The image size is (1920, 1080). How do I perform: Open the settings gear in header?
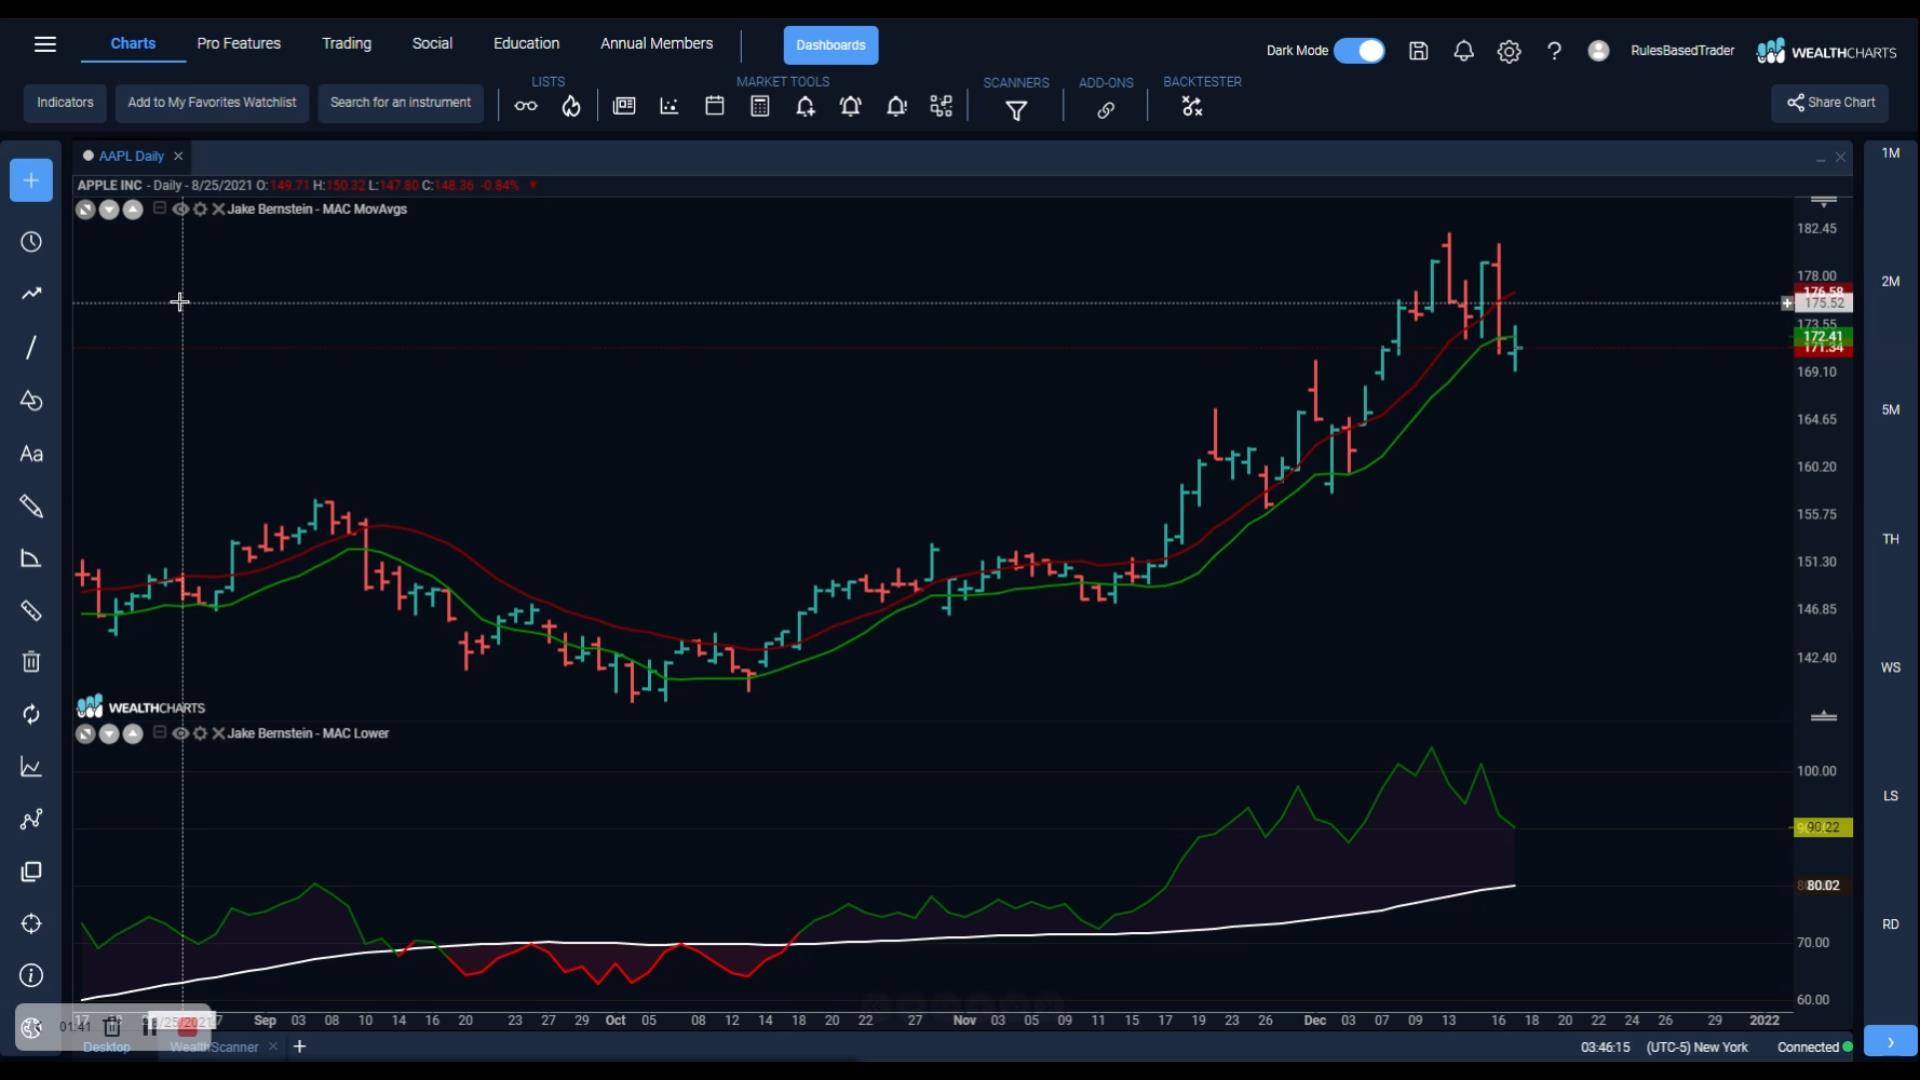tap(1509, 51)
